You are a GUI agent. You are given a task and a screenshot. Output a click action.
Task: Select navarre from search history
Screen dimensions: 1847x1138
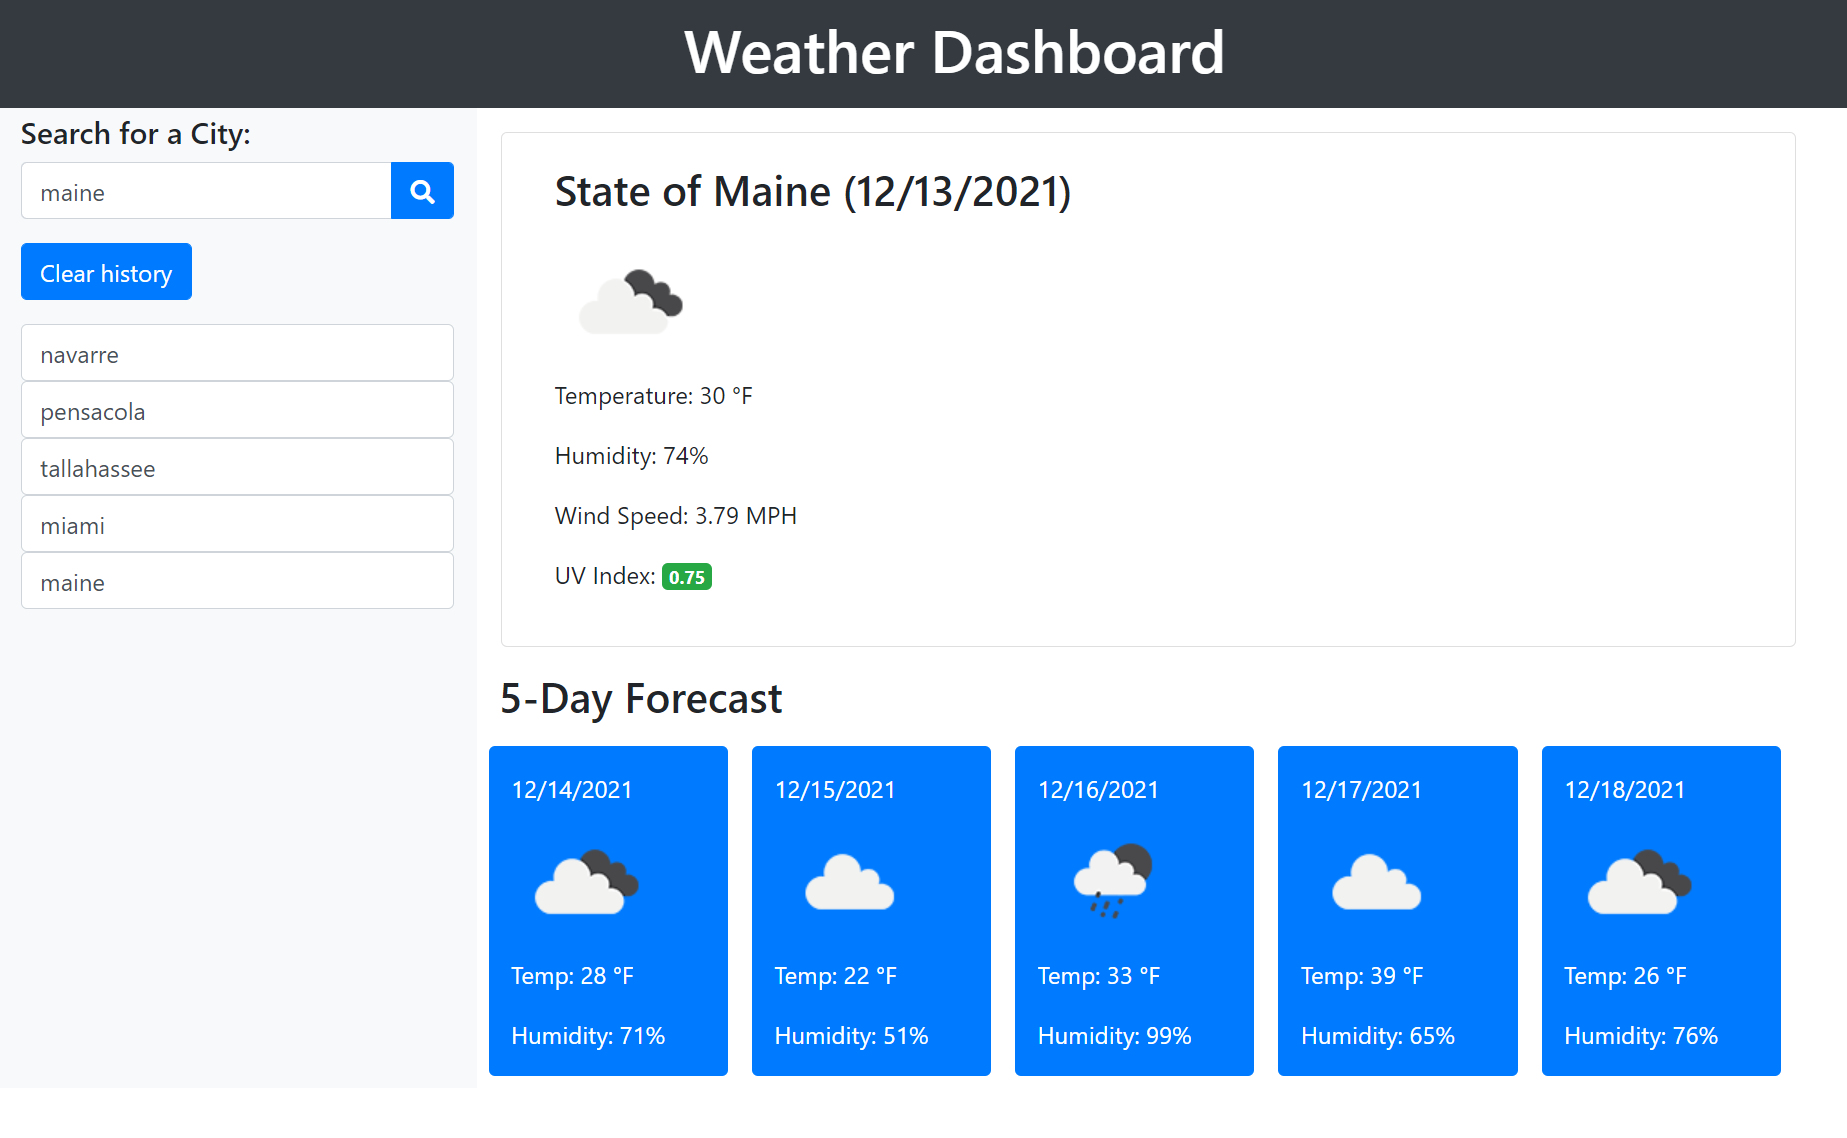pyautogui.click(x=237, y=353)
